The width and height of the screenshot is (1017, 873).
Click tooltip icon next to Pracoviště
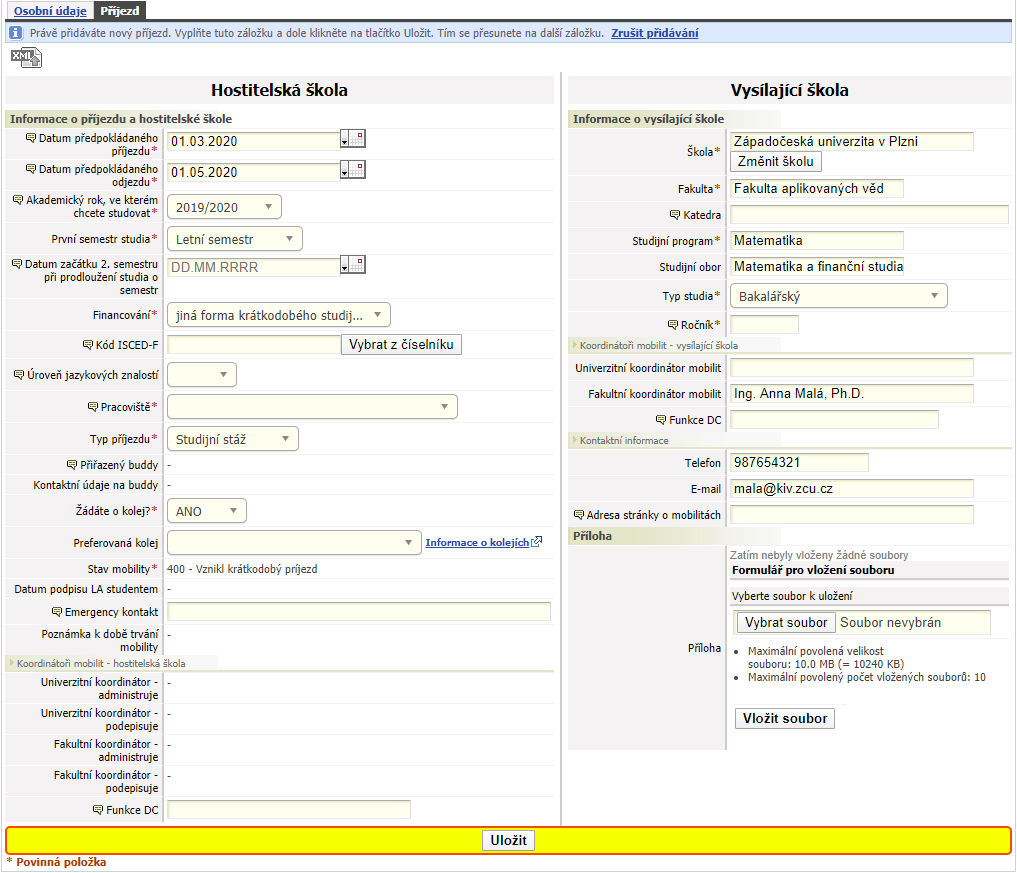coord(93,406)
